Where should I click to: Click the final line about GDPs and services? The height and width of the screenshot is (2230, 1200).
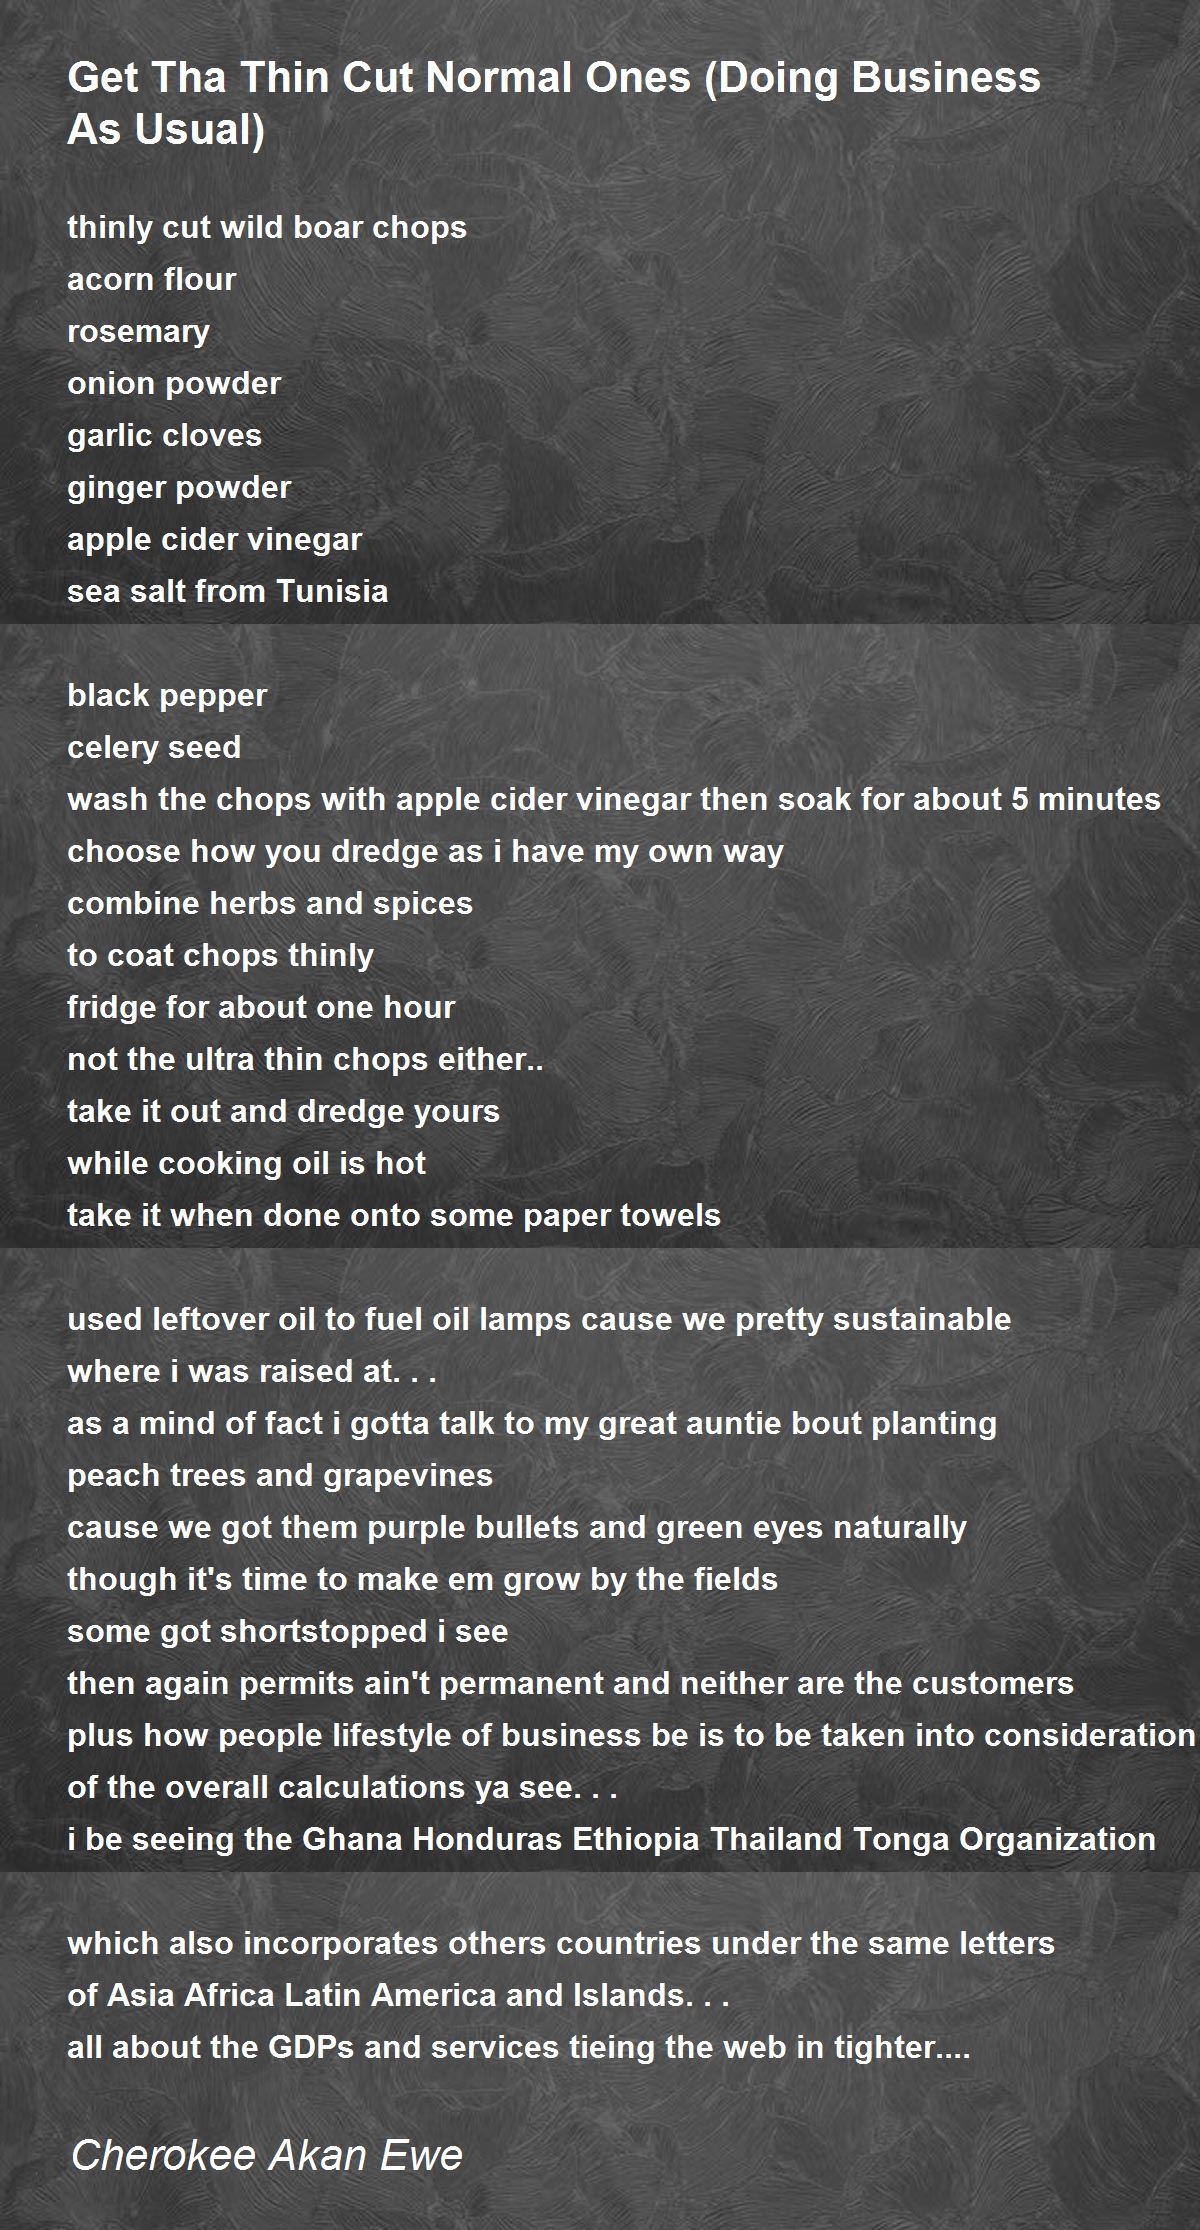click(519, 2048)
